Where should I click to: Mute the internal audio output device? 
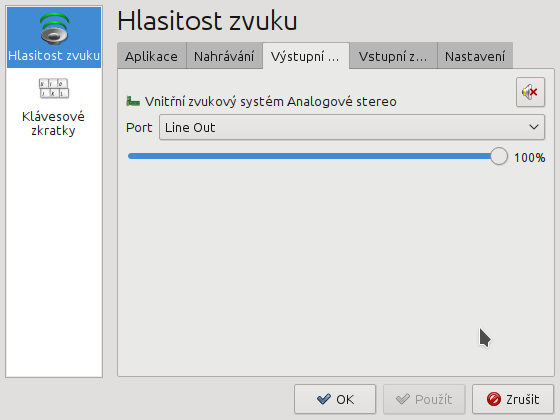(x=530, y=92)
